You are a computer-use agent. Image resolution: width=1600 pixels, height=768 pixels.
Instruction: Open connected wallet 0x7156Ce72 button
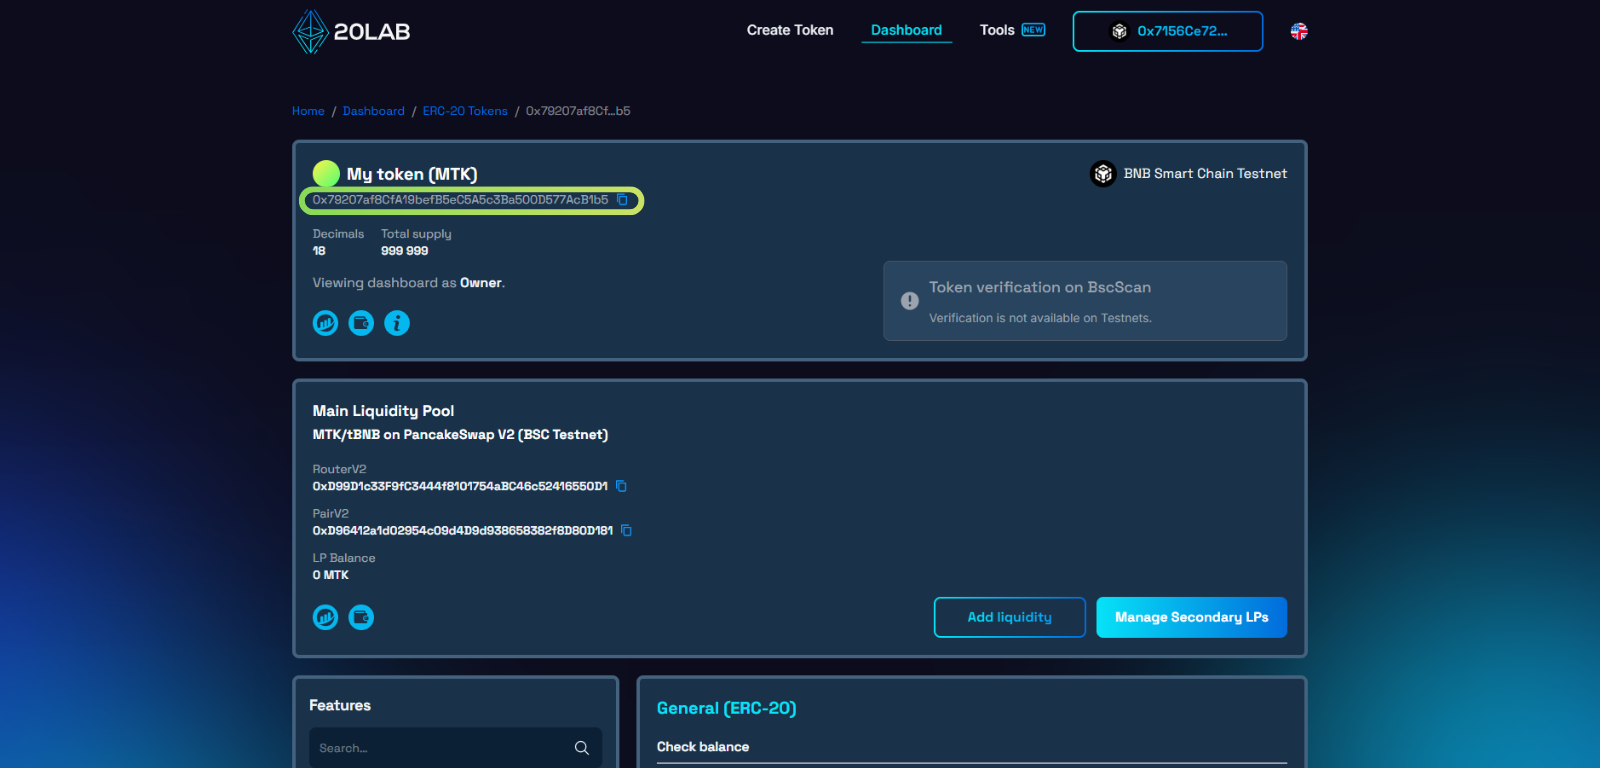point(1168,31)
